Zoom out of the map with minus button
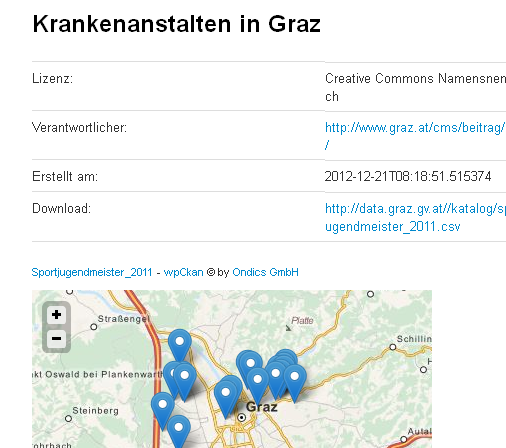506x448 pixels. (x=56, y=339)
